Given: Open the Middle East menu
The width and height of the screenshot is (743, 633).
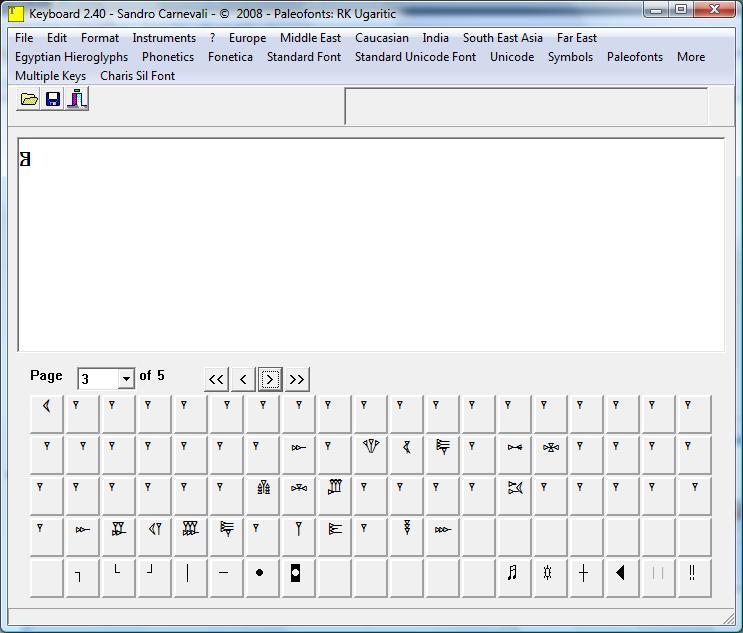Looking at the screenshot, I should click(310, 38).
